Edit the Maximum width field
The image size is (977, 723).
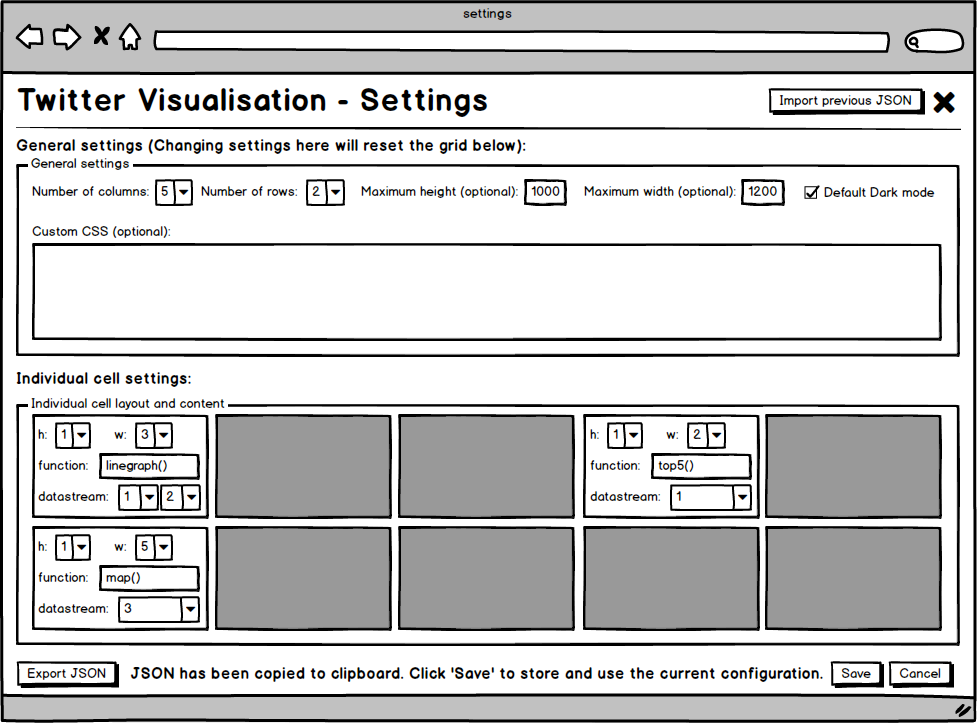click(x=763, y=192)
